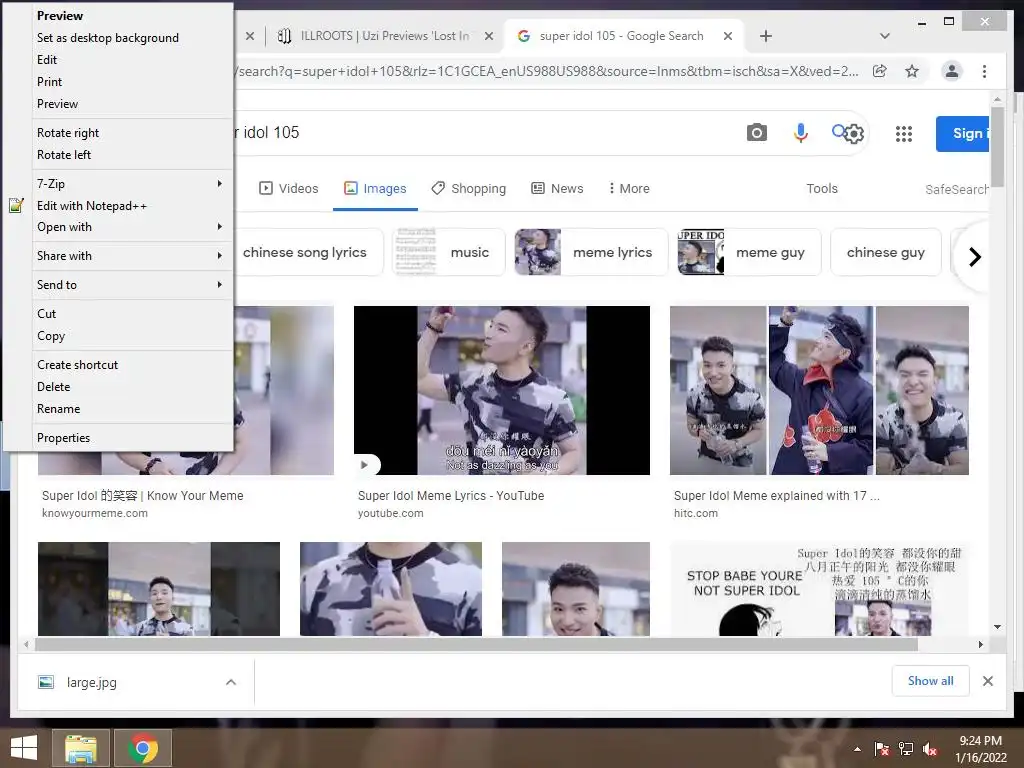Open Super Idol Meme explained thumbnail

pyautogui.click(x=819, y=391)
